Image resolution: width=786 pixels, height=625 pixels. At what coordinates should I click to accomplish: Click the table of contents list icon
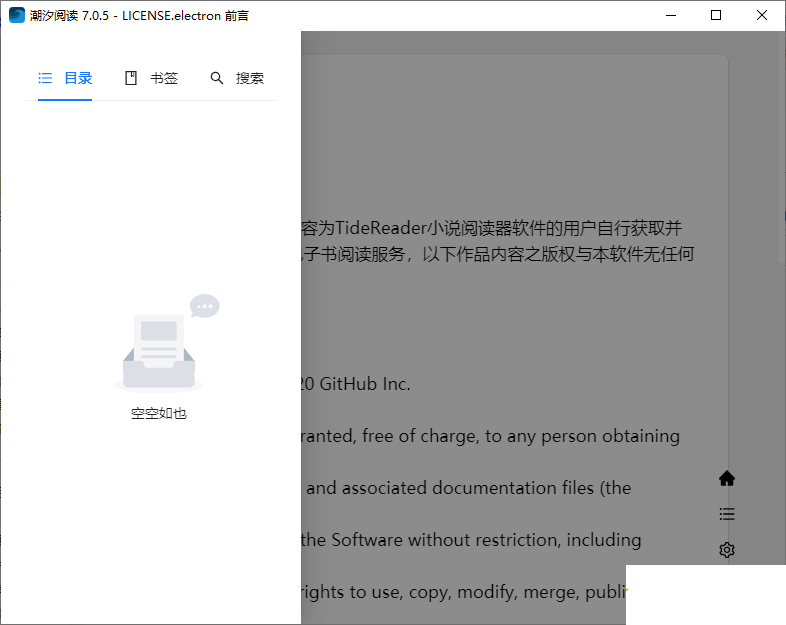(726, 514)
